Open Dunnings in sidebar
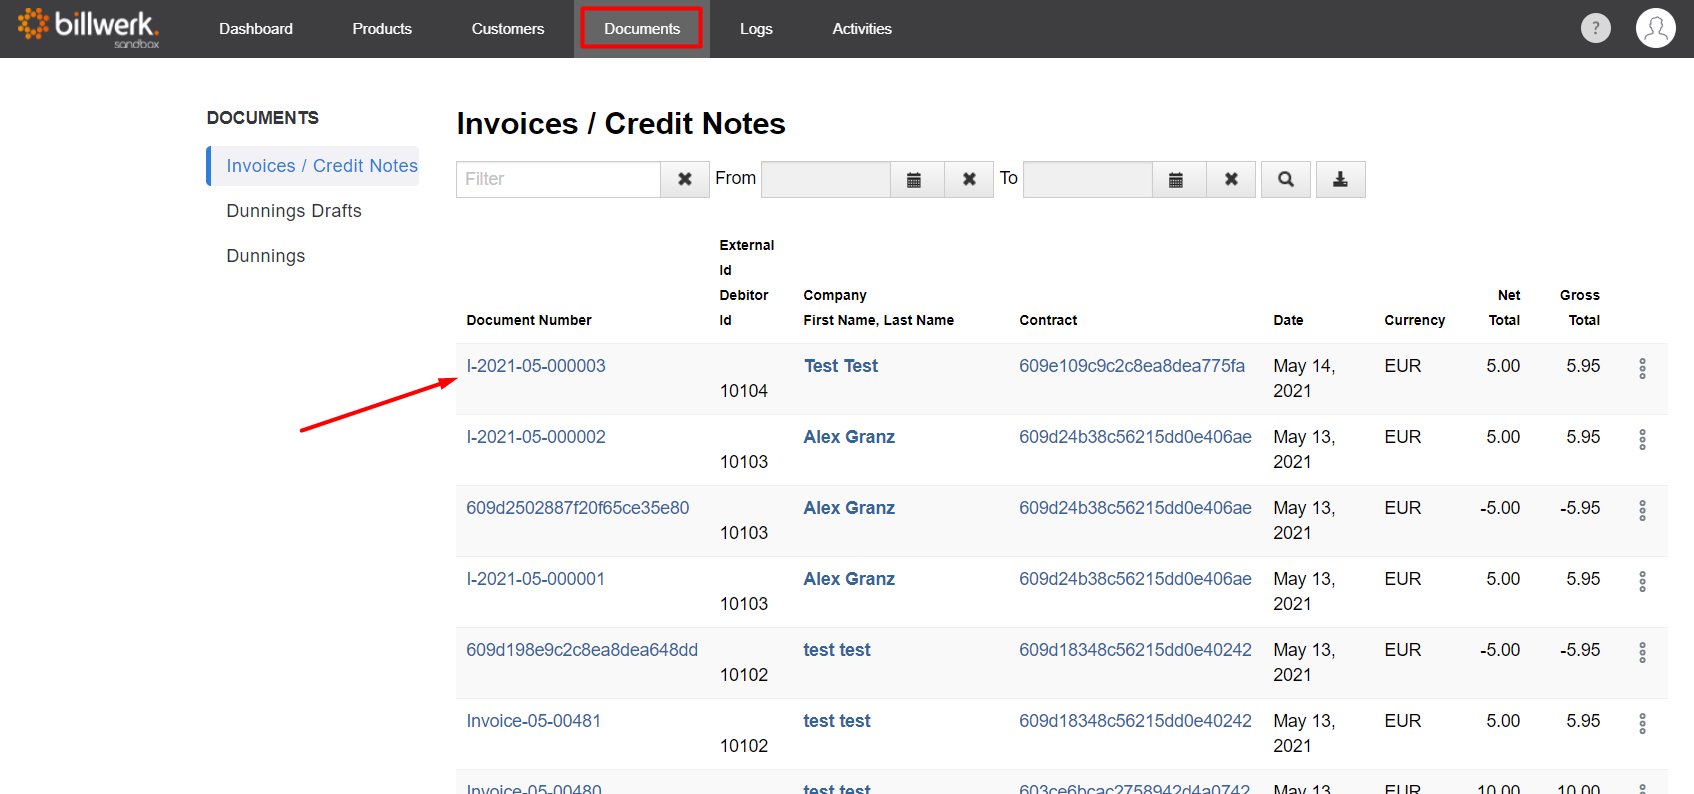This screenshot has width=1694, height=794. (x=266, y=256)
